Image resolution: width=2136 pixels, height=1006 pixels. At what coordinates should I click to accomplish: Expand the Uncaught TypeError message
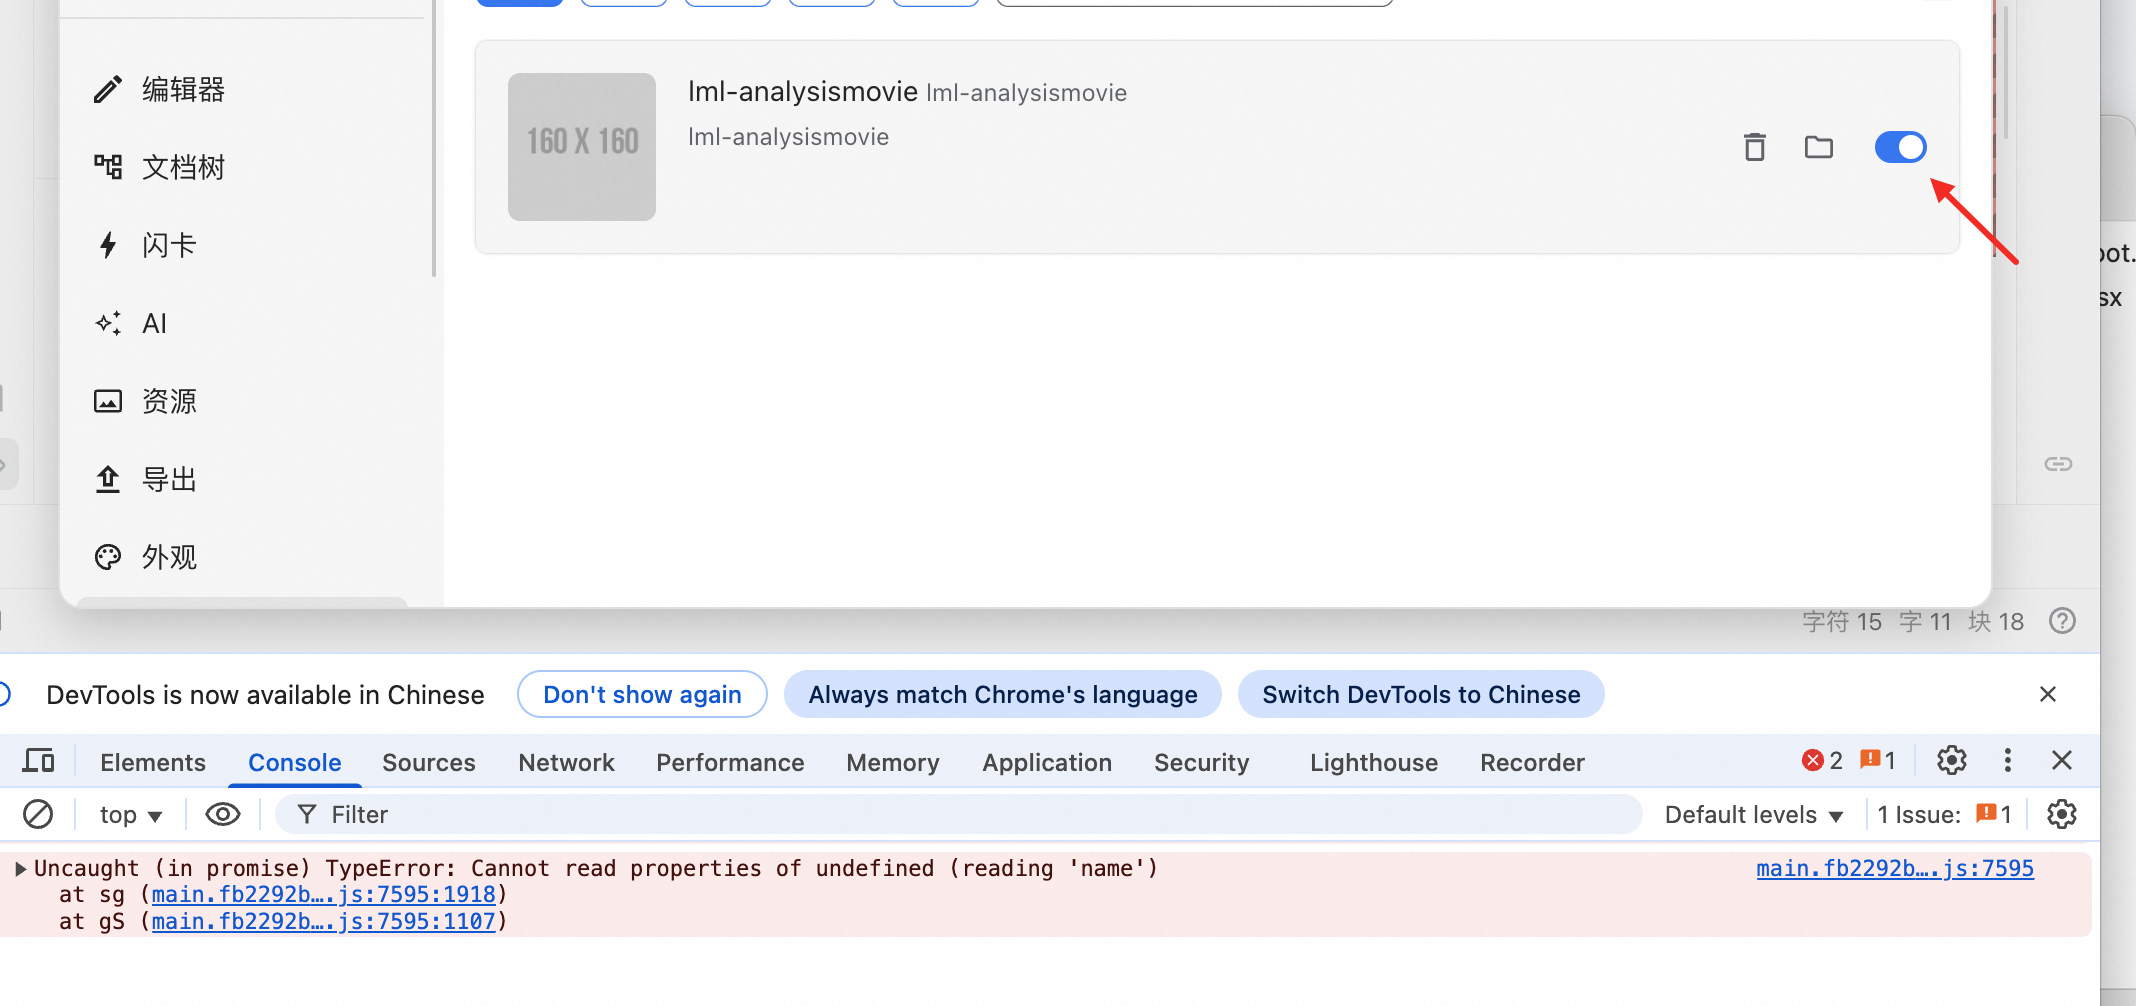[20, 868]
